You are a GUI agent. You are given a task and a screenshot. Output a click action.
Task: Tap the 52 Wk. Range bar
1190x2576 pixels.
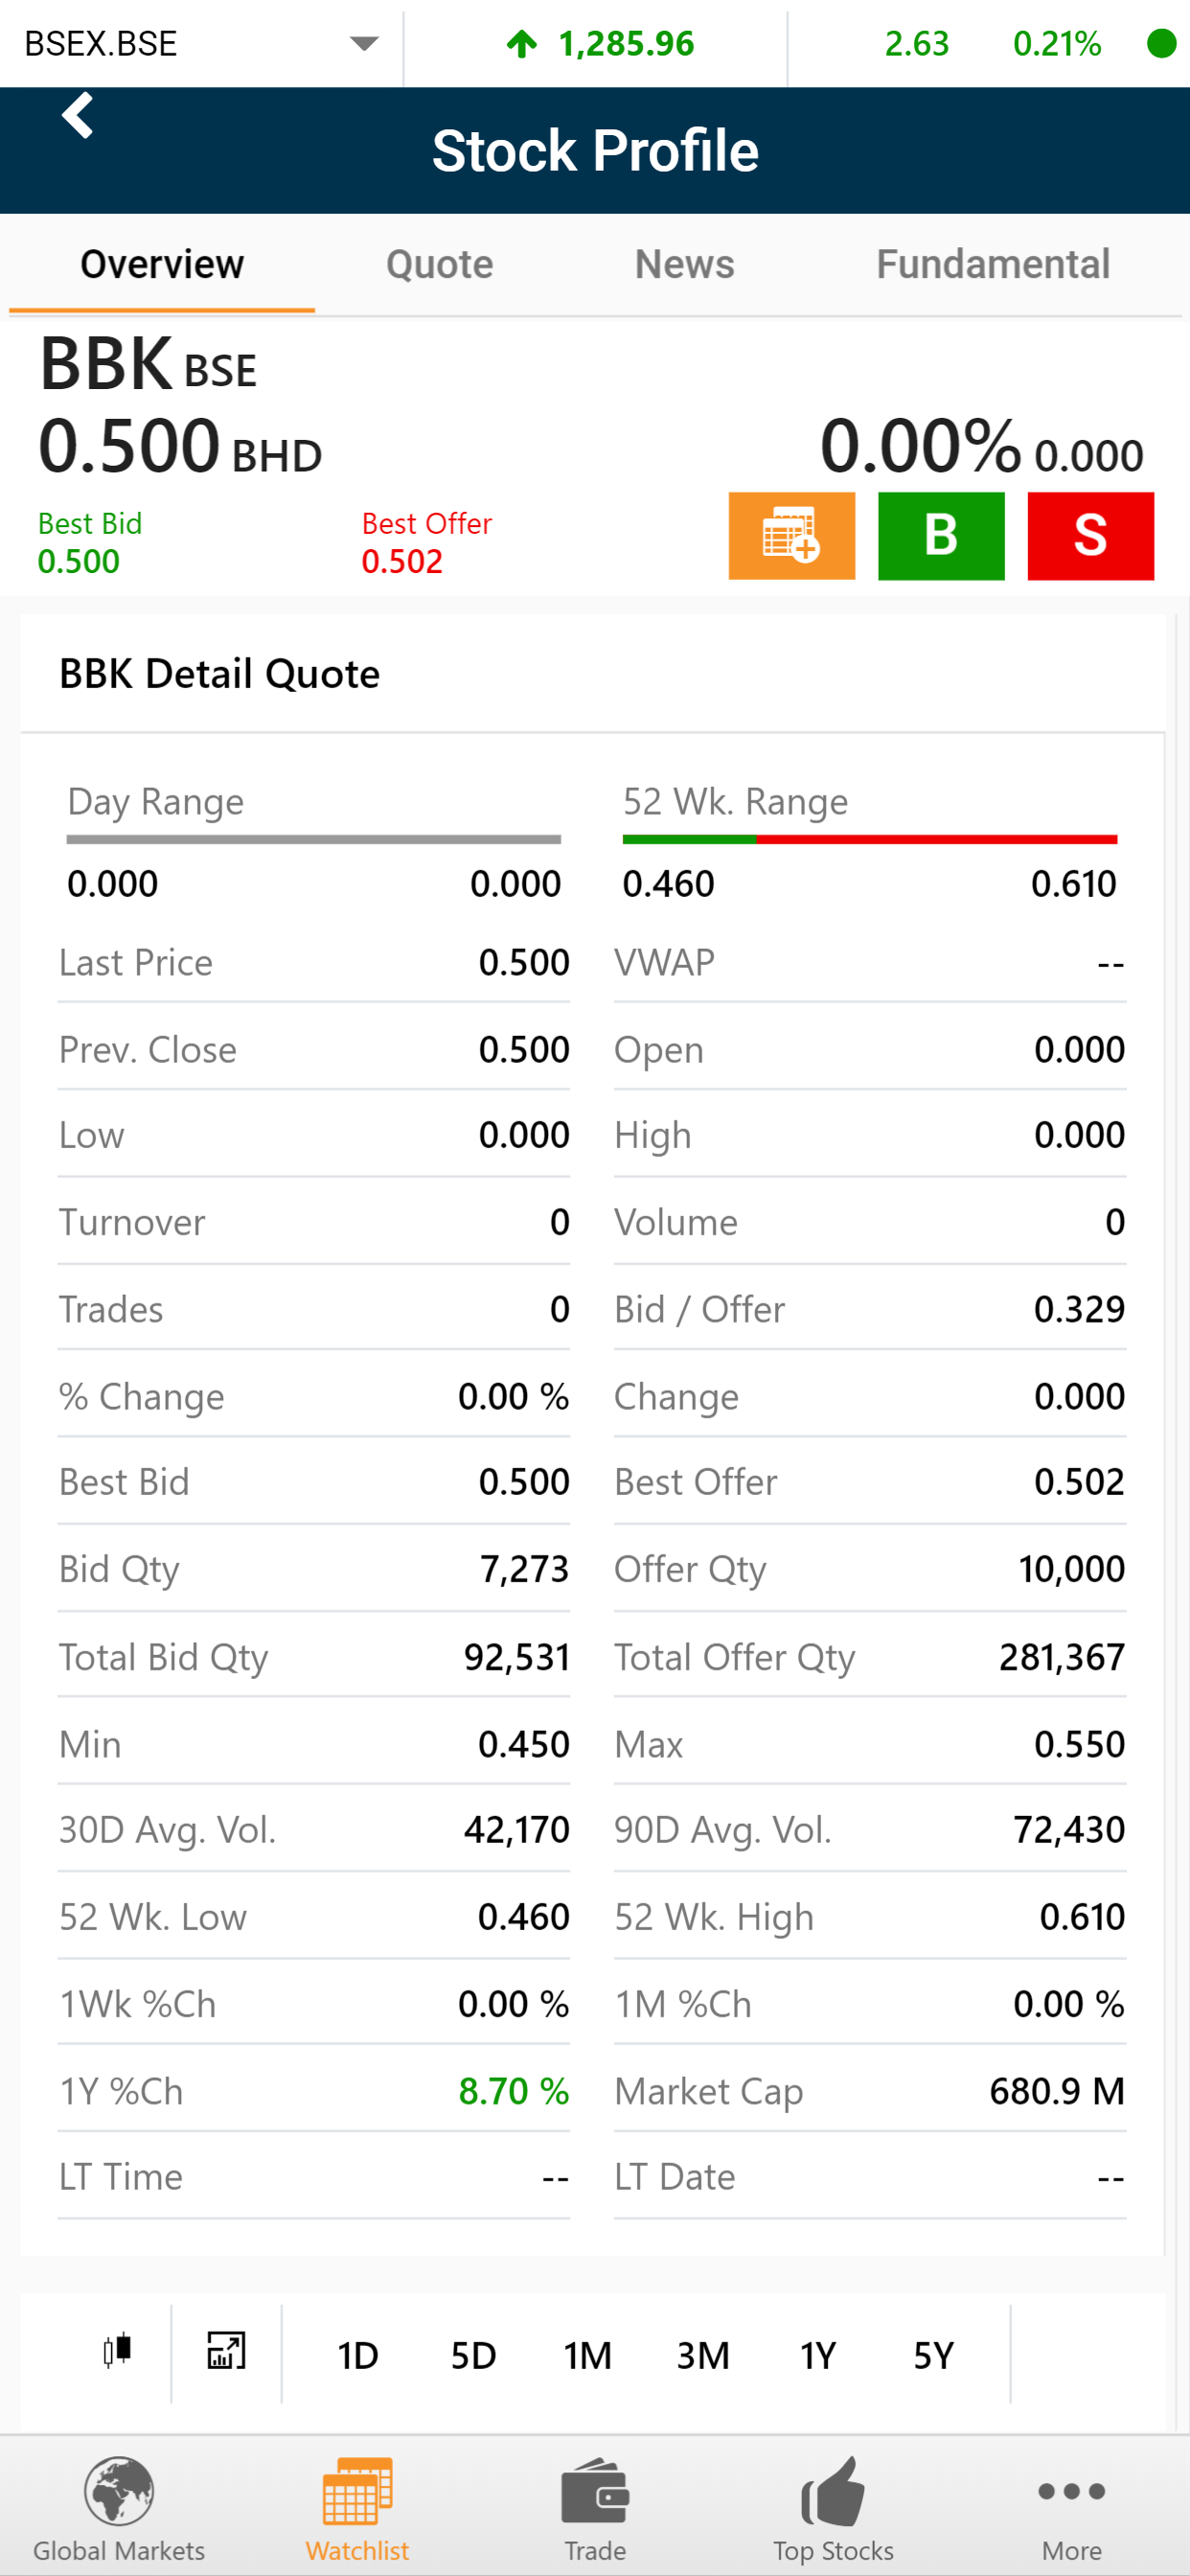point(870,840)
